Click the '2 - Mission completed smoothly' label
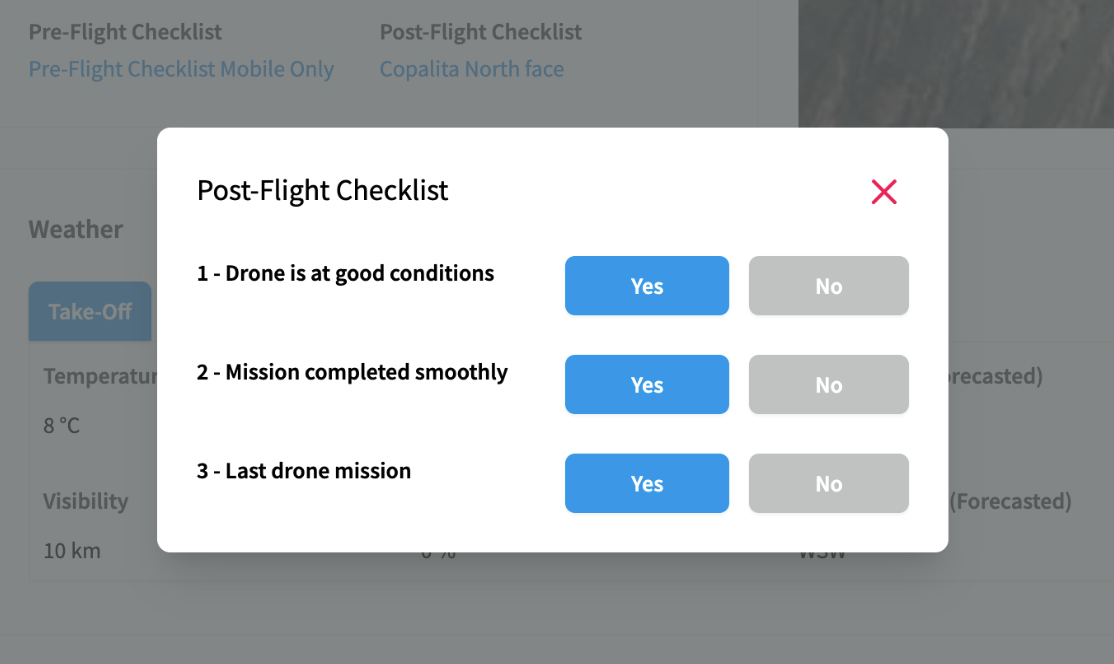The image size is (1114, 664). [x=352, y=372]
